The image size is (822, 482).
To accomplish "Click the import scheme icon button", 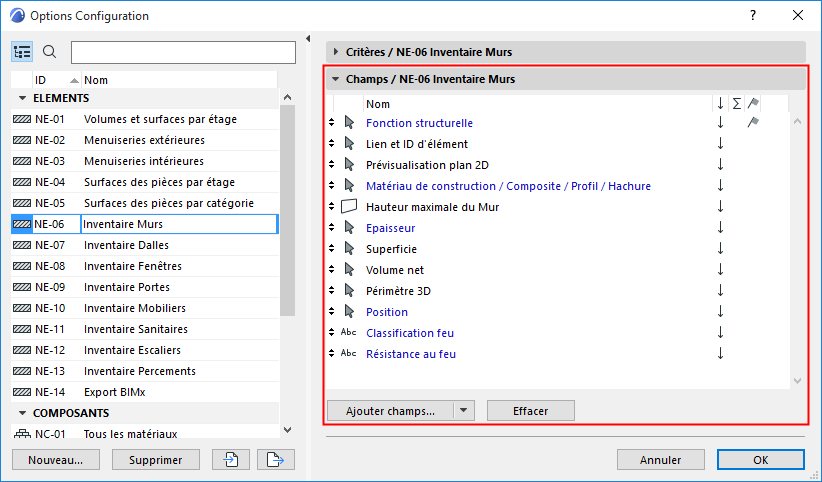I will point(230,460).
